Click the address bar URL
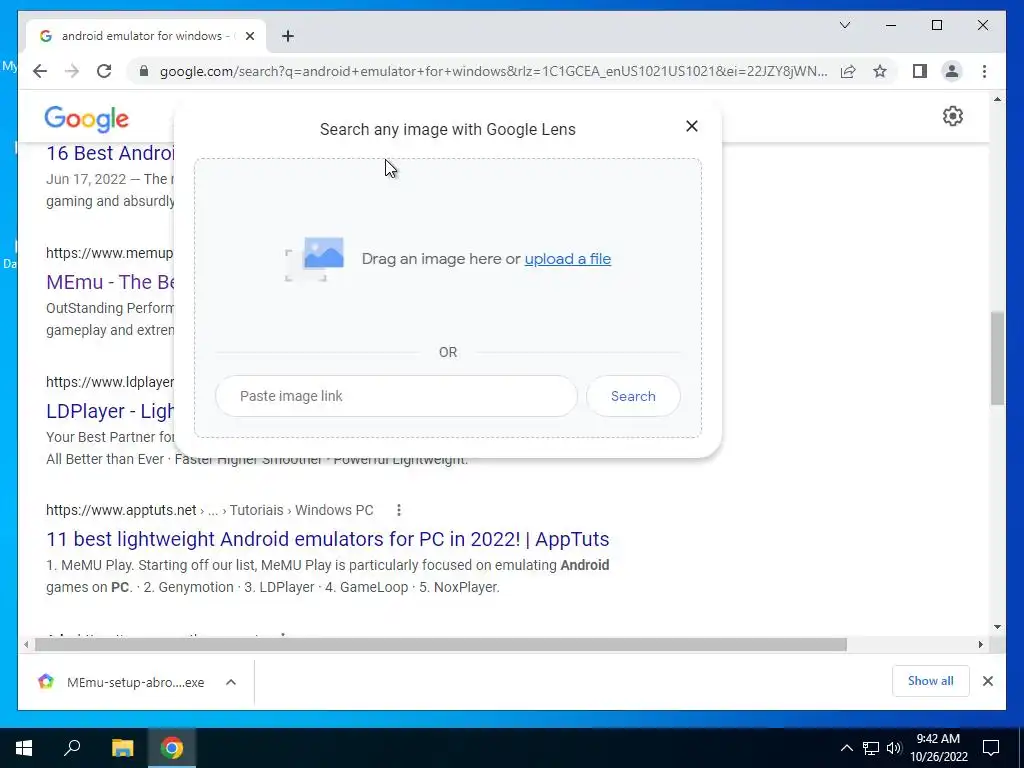1024x768 pixels. (493, 71)
